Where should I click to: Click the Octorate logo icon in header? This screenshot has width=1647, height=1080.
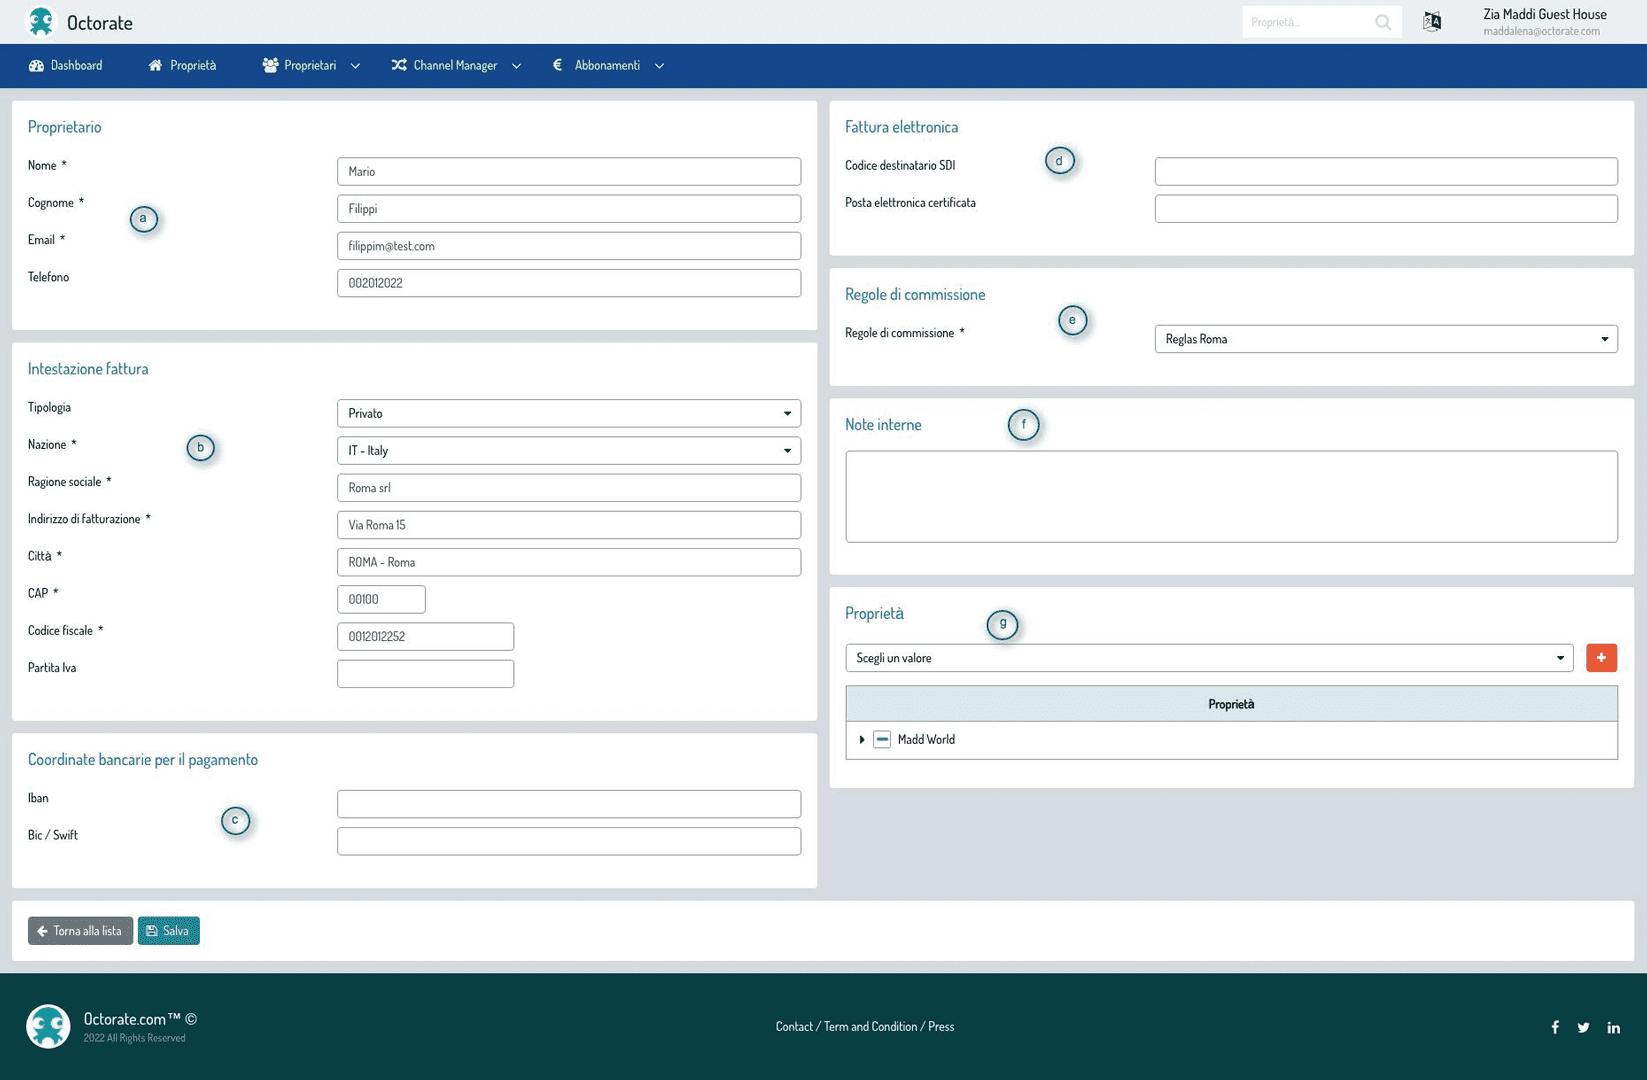pyautogui.click(x=41, y=22)
